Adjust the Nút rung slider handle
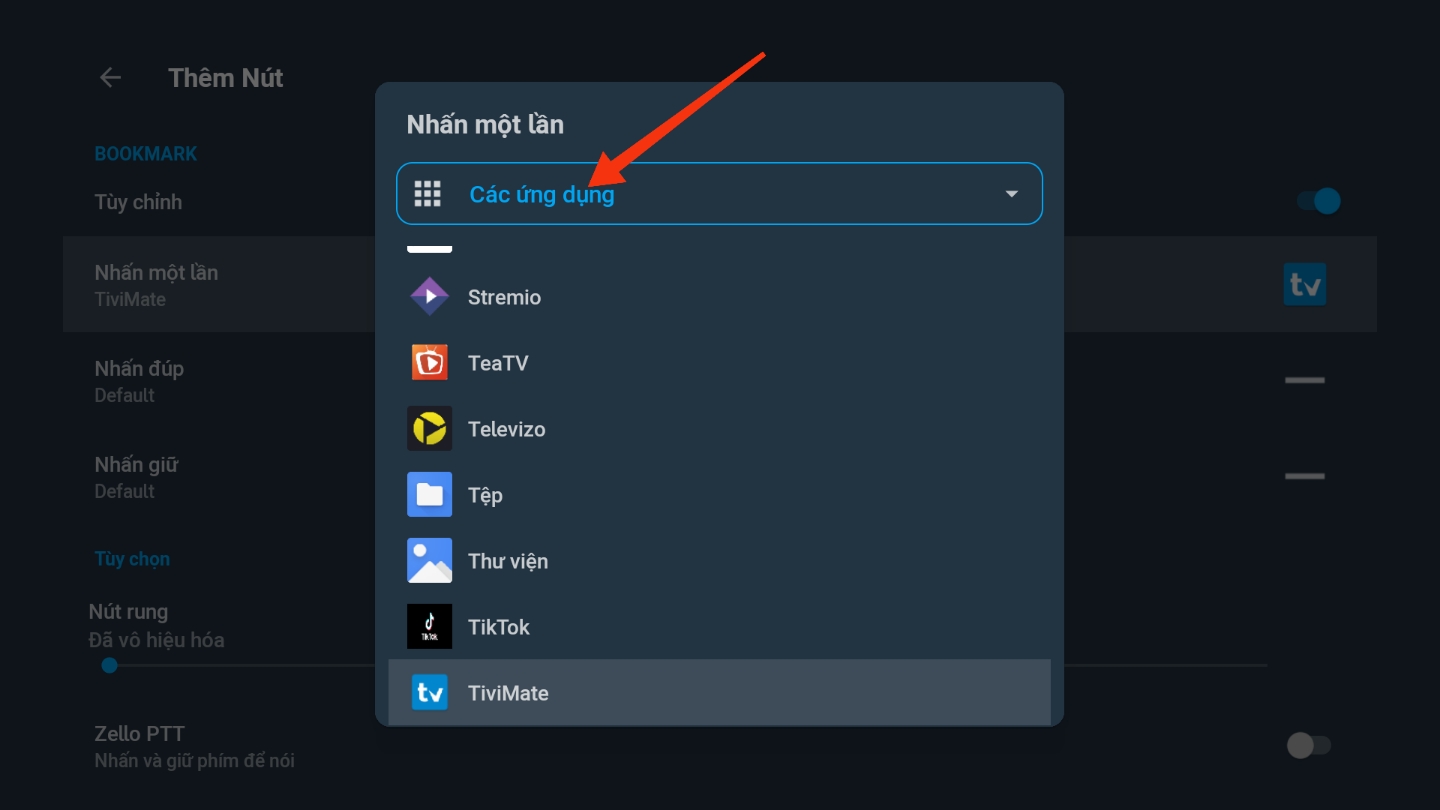Screen dimensions: 1440x810 pos(110,665)
